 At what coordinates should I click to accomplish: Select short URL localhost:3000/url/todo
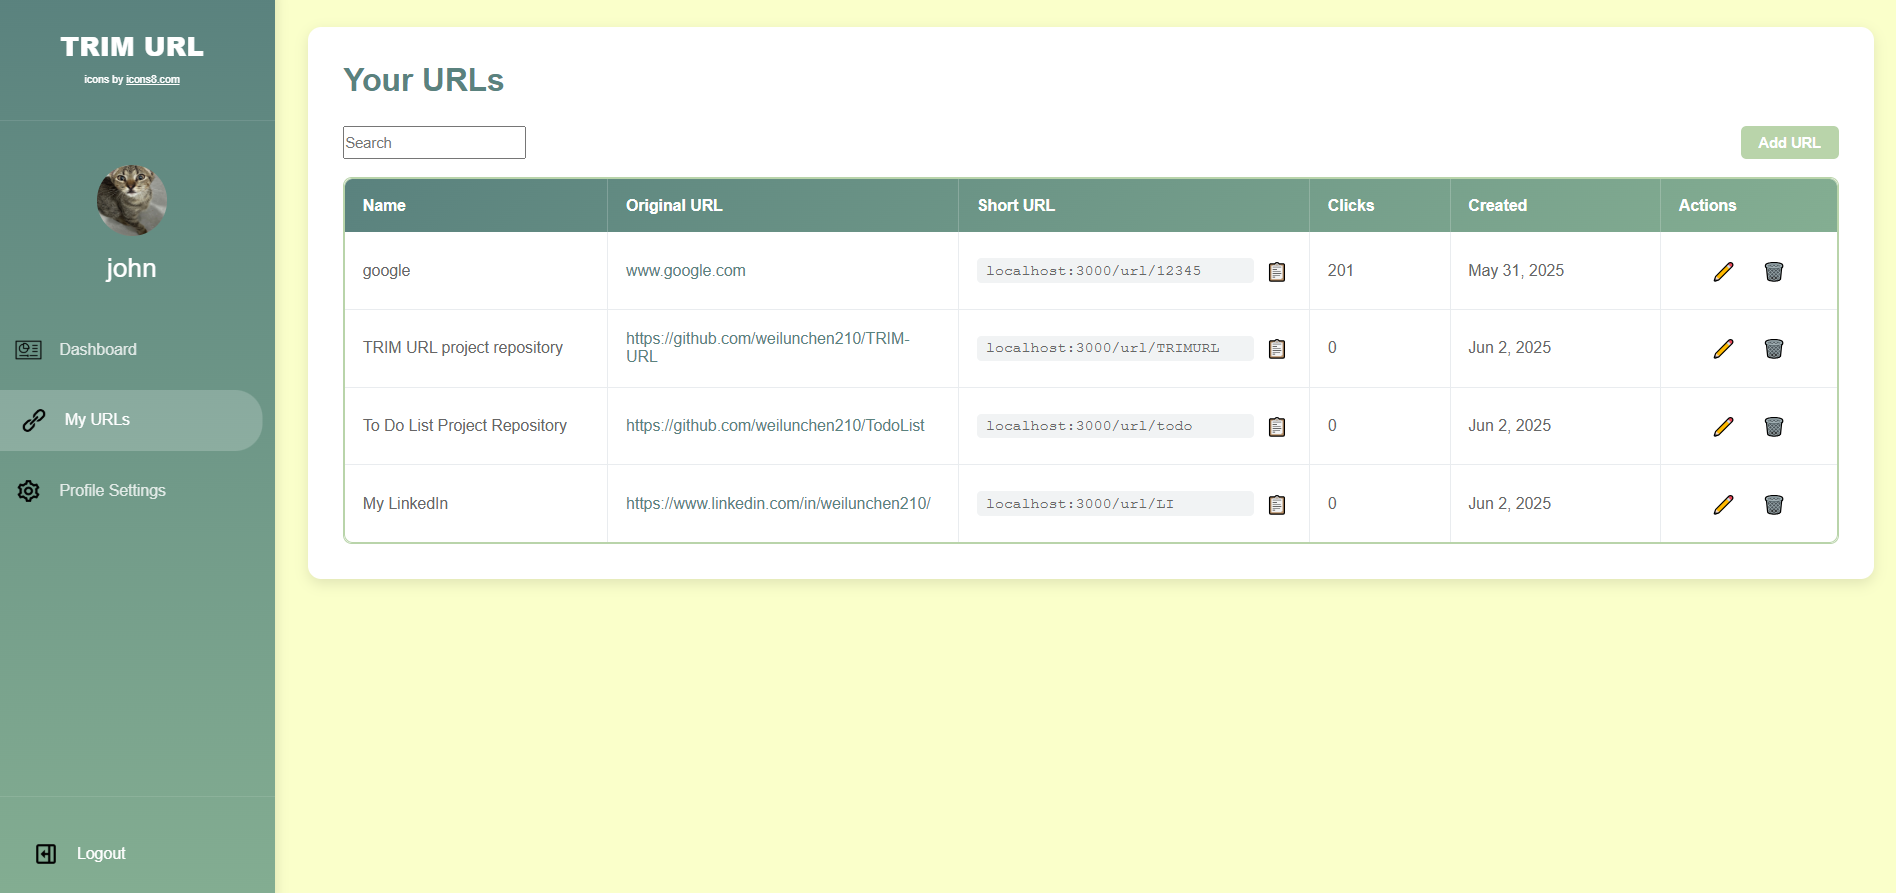[x=1115, y=426]
